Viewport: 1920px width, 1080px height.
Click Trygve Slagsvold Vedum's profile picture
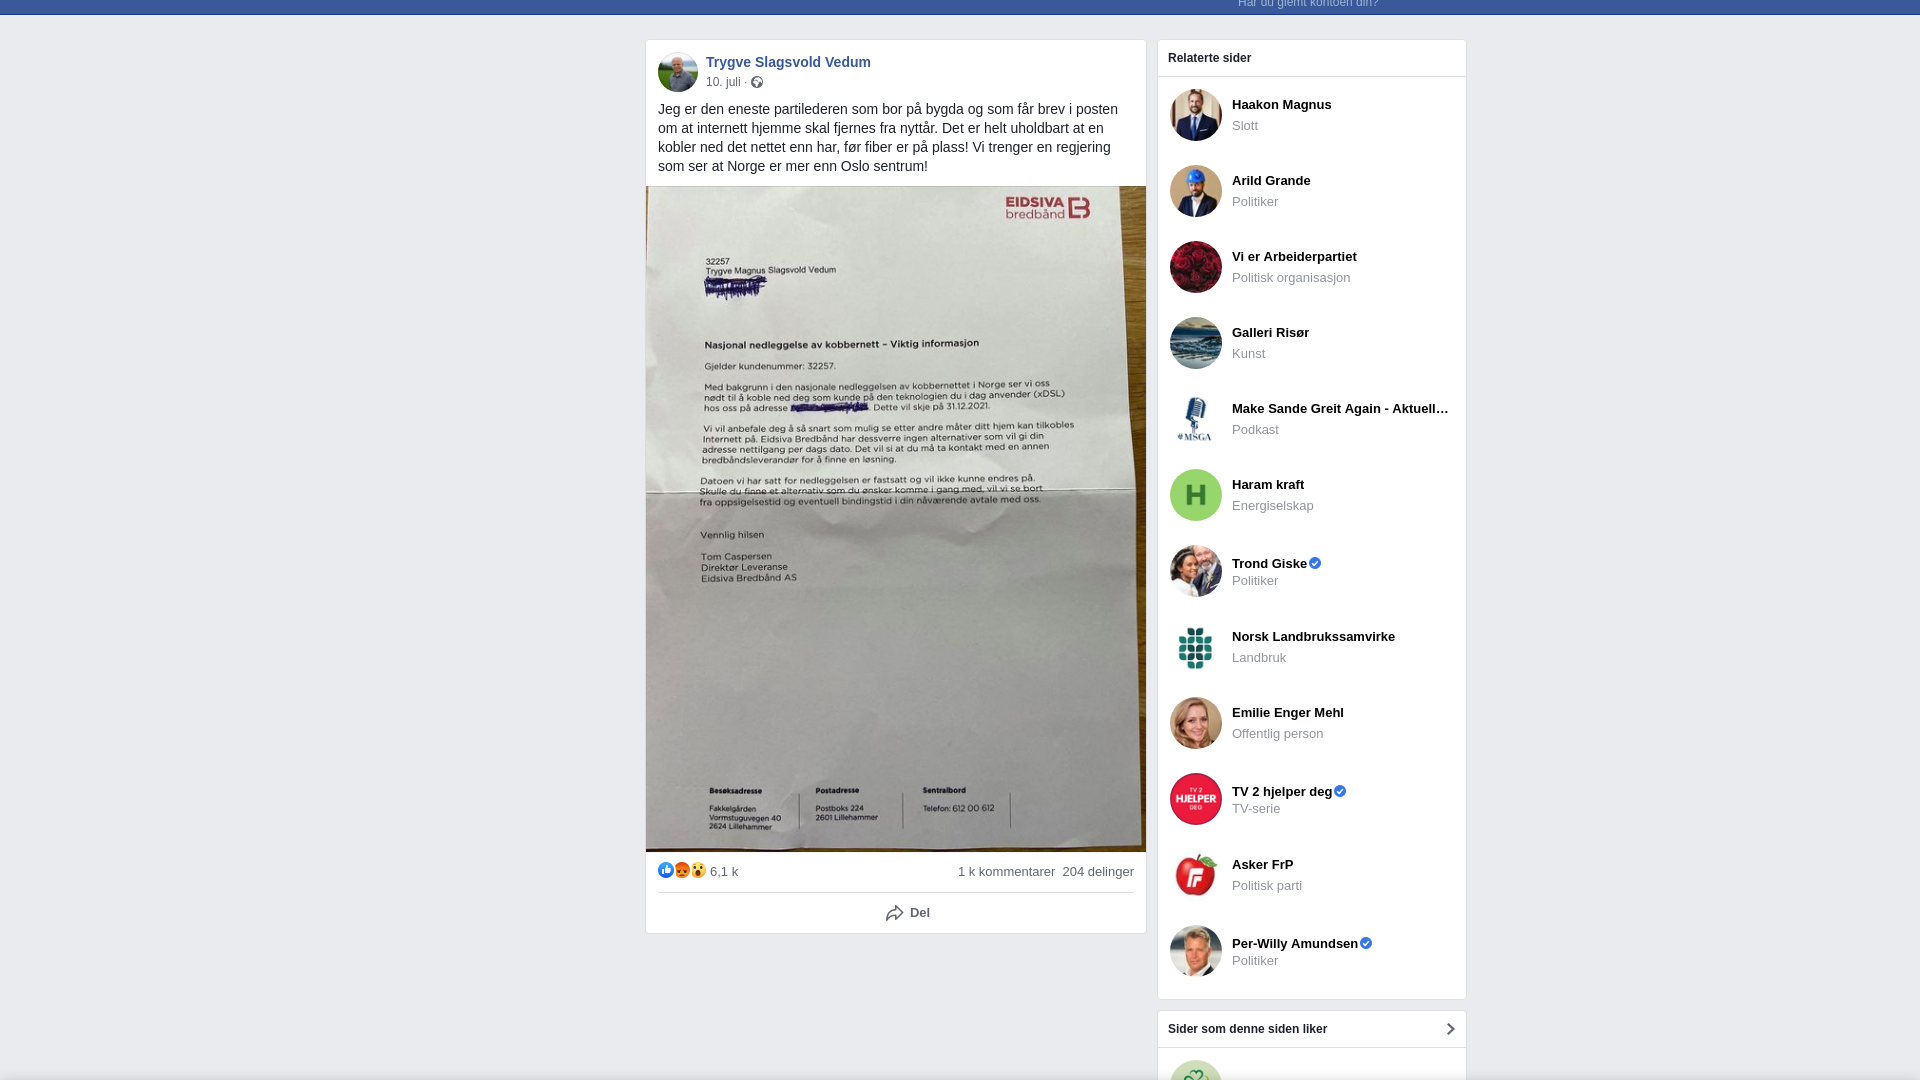coord(678,72)
